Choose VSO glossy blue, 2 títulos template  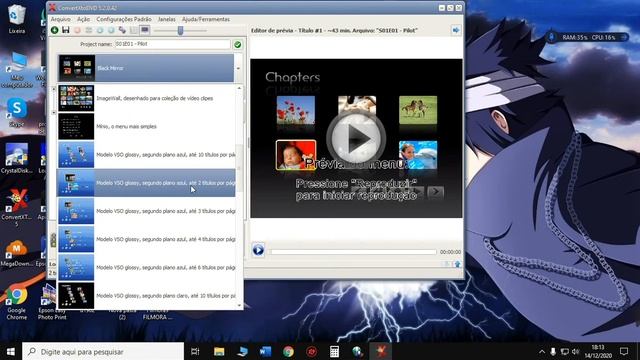click(x=146, y=183)
